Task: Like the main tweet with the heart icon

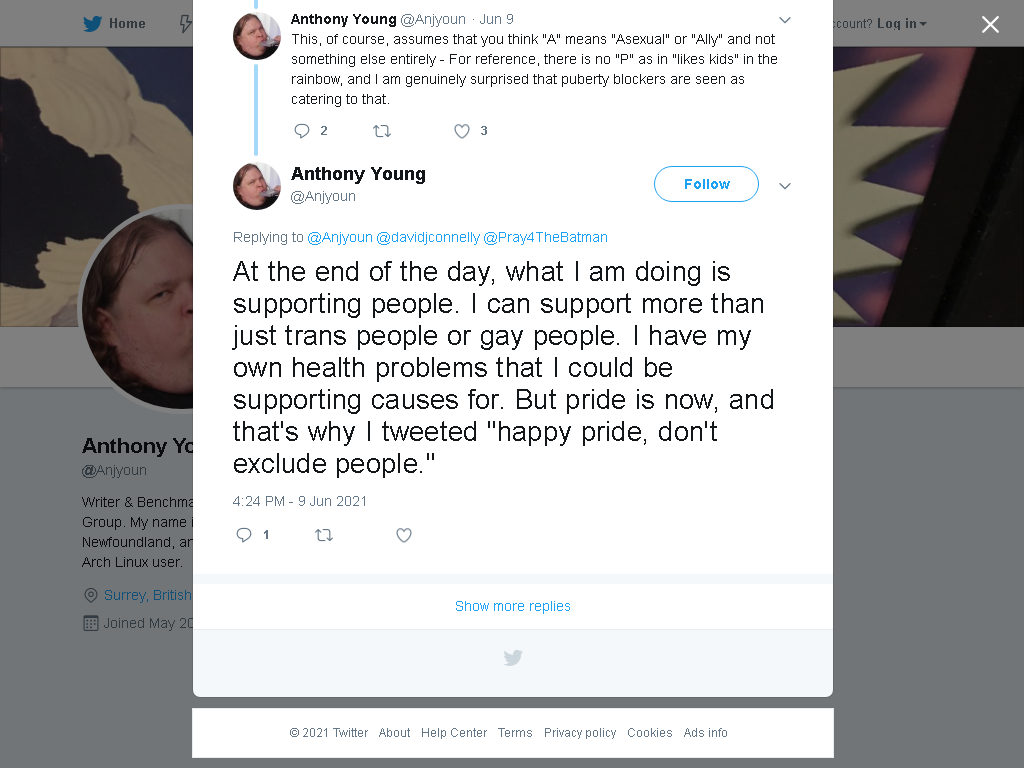Action: click(x=404, y=536)
